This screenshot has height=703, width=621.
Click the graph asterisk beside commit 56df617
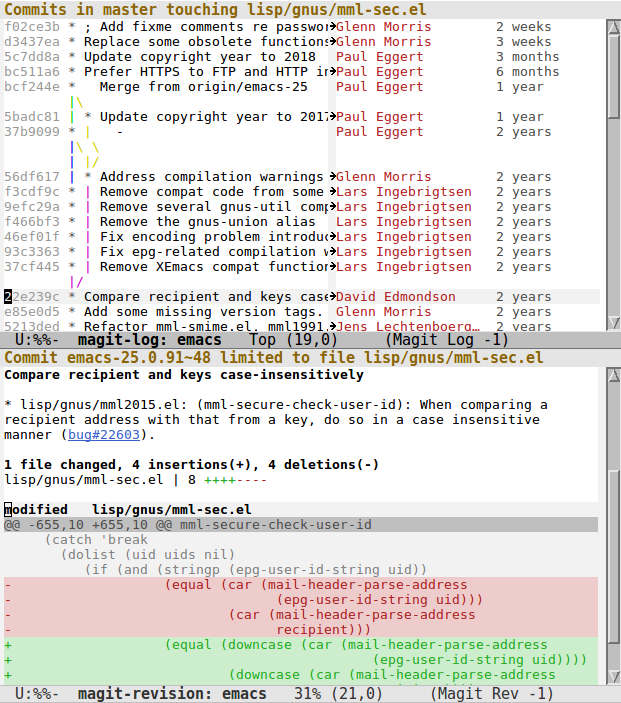73,177
